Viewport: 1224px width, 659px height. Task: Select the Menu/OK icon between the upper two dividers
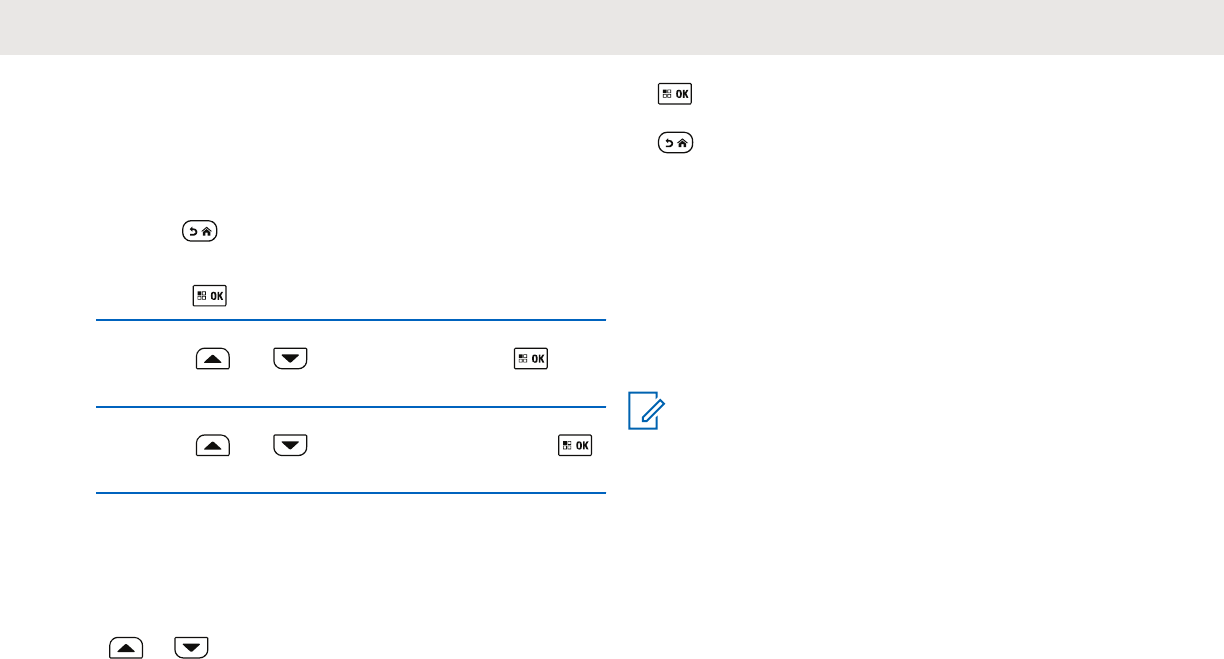click(531, 358)
